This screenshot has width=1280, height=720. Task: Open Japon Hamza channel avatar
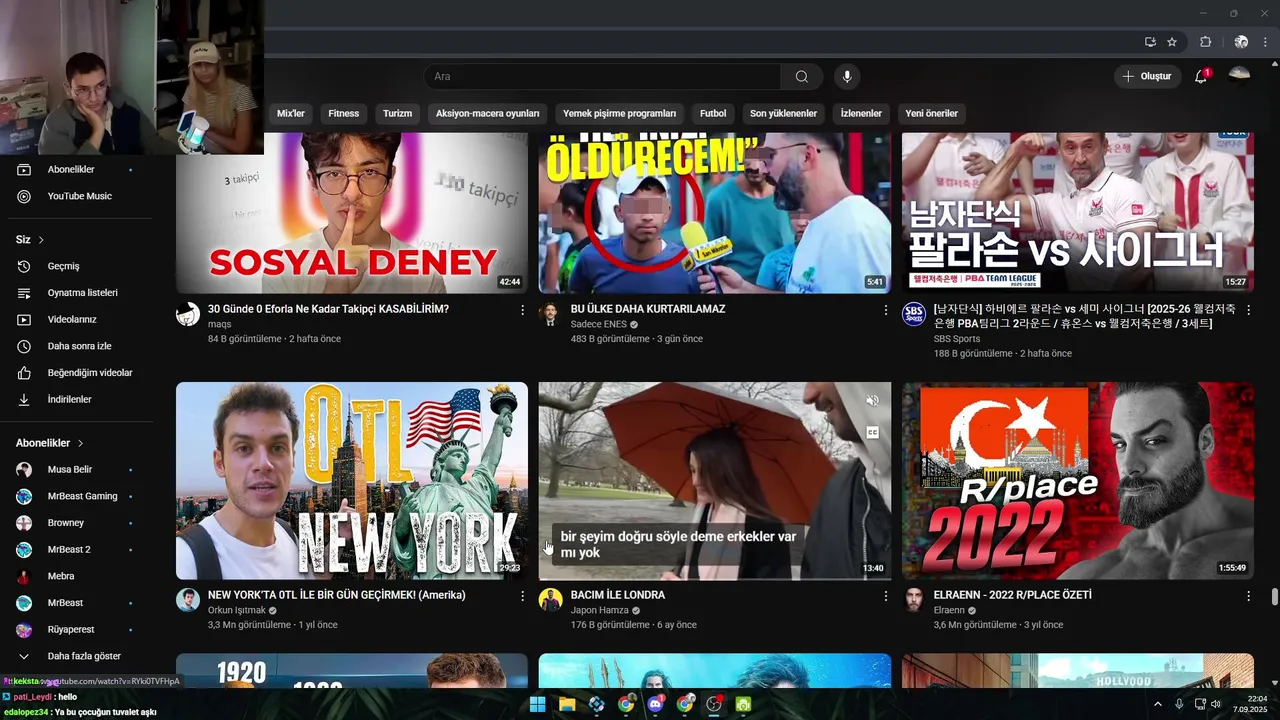(550, 600)
